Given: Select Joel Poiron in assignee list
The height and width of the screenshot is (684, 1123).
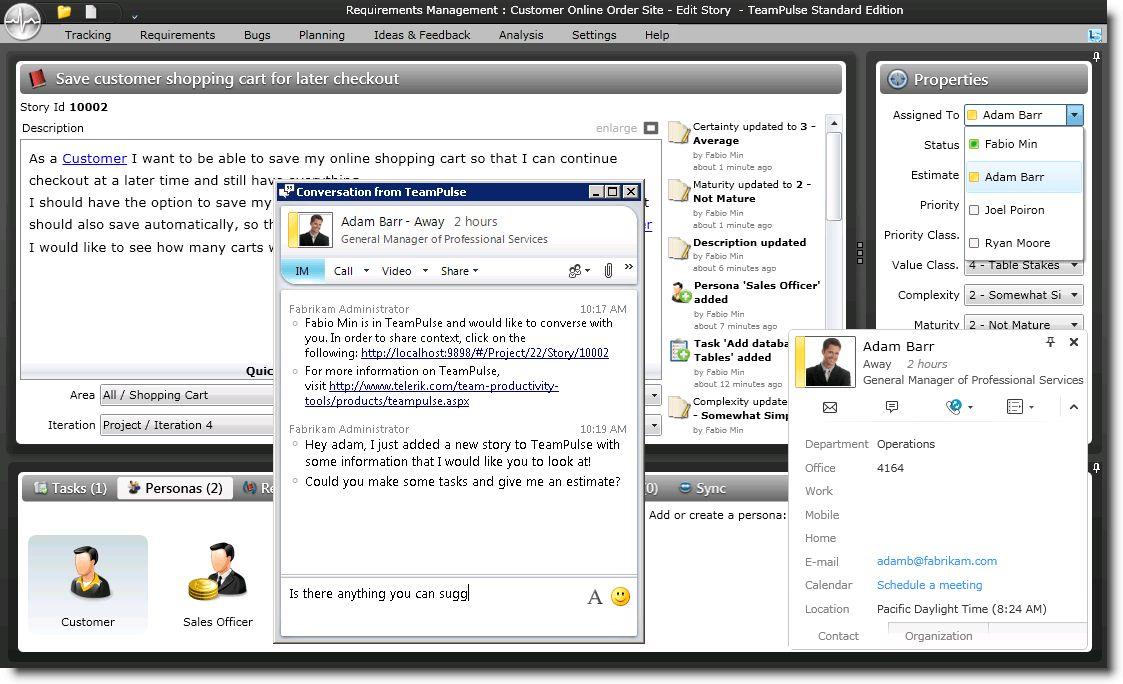Looking at the screenshot, I should tap(1013, 210).
